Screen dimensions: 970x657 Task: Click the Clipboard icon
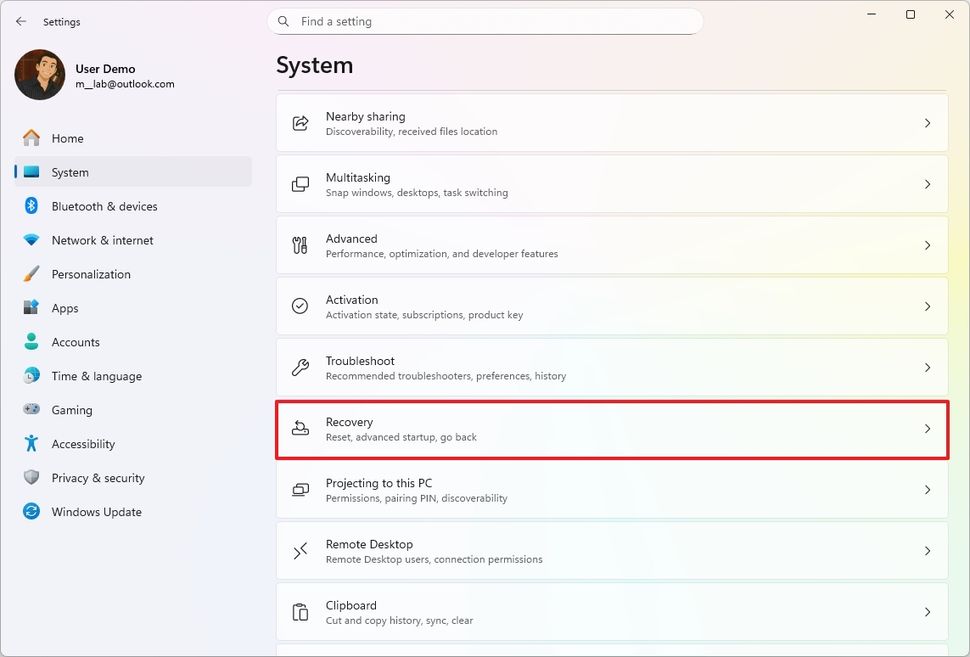tap(300, 612)
